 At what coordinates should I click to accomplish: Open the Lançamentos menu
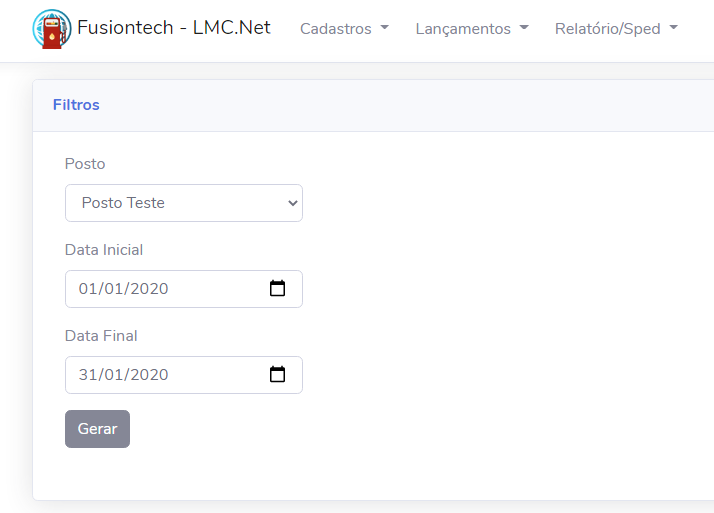(x=472, y=29)
